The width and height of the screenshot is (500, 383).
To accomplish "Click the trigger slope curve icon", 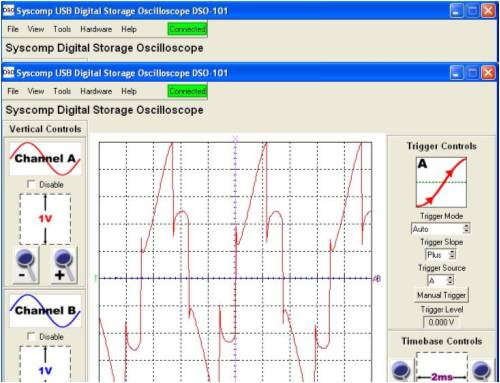I will pos(441,182).
